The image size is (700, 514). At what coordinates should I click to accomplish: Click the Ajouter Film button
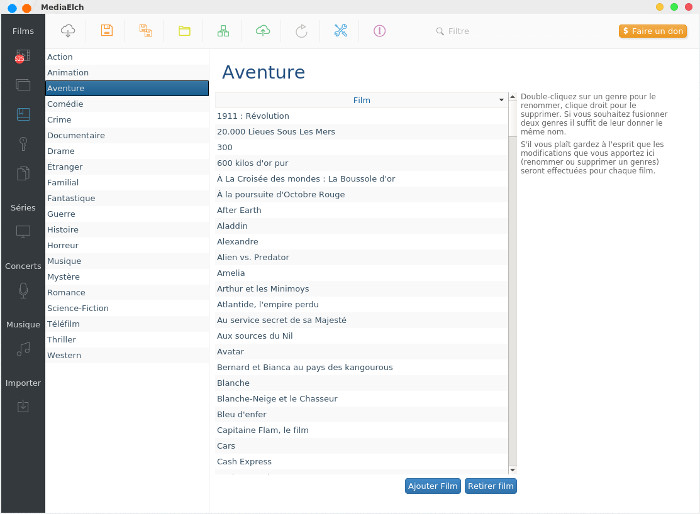[433, 486]
